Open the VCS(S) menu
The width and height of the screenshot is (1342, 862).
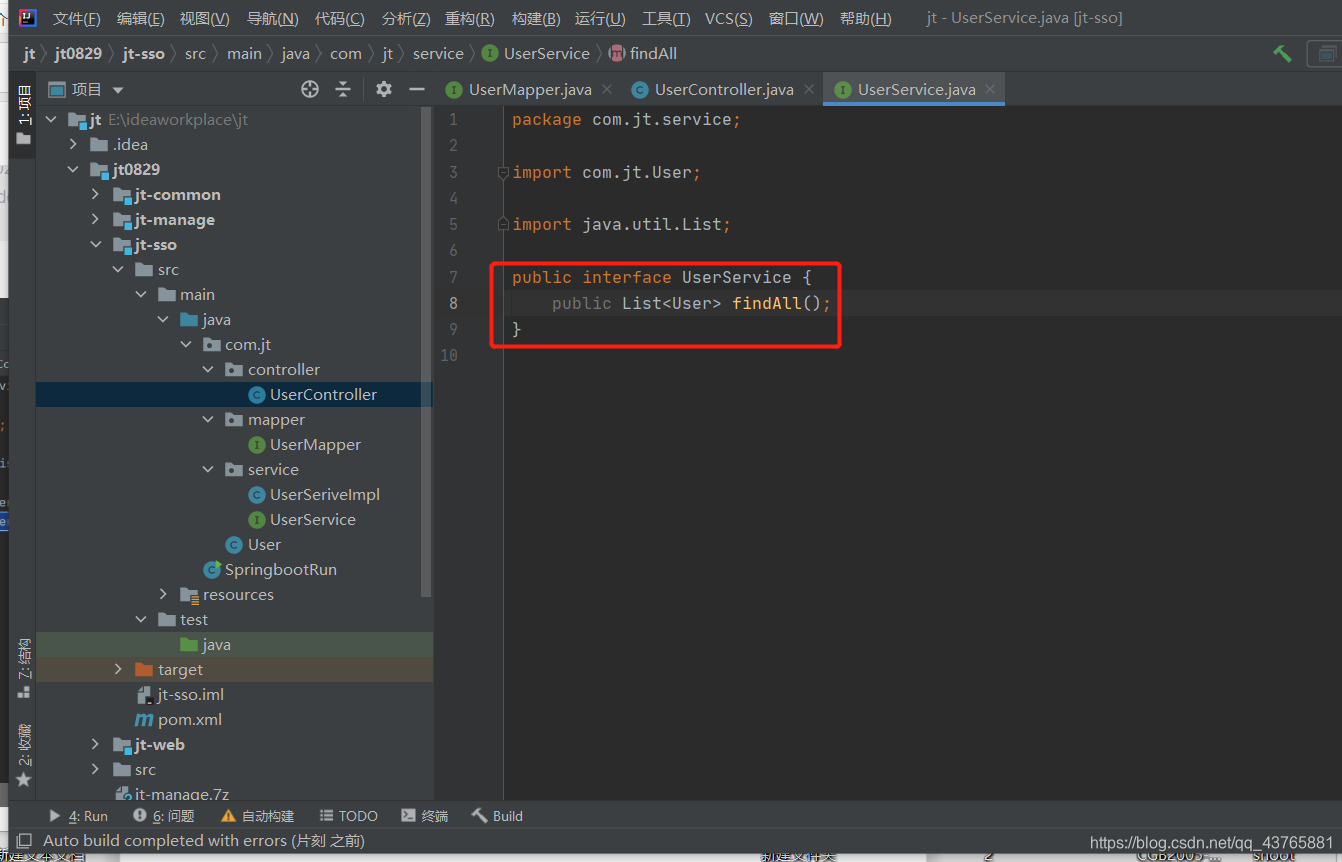tap(729, 18)
